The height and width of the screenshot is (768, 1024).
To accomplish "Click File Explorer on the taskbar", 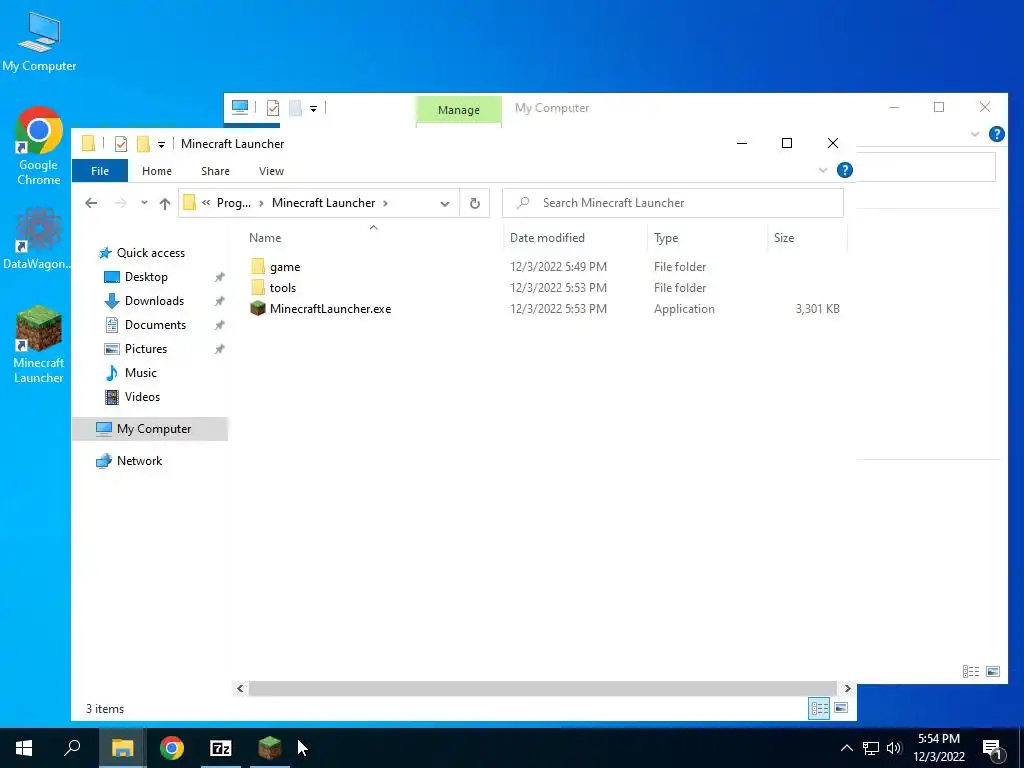I will (x=122, y=748).
